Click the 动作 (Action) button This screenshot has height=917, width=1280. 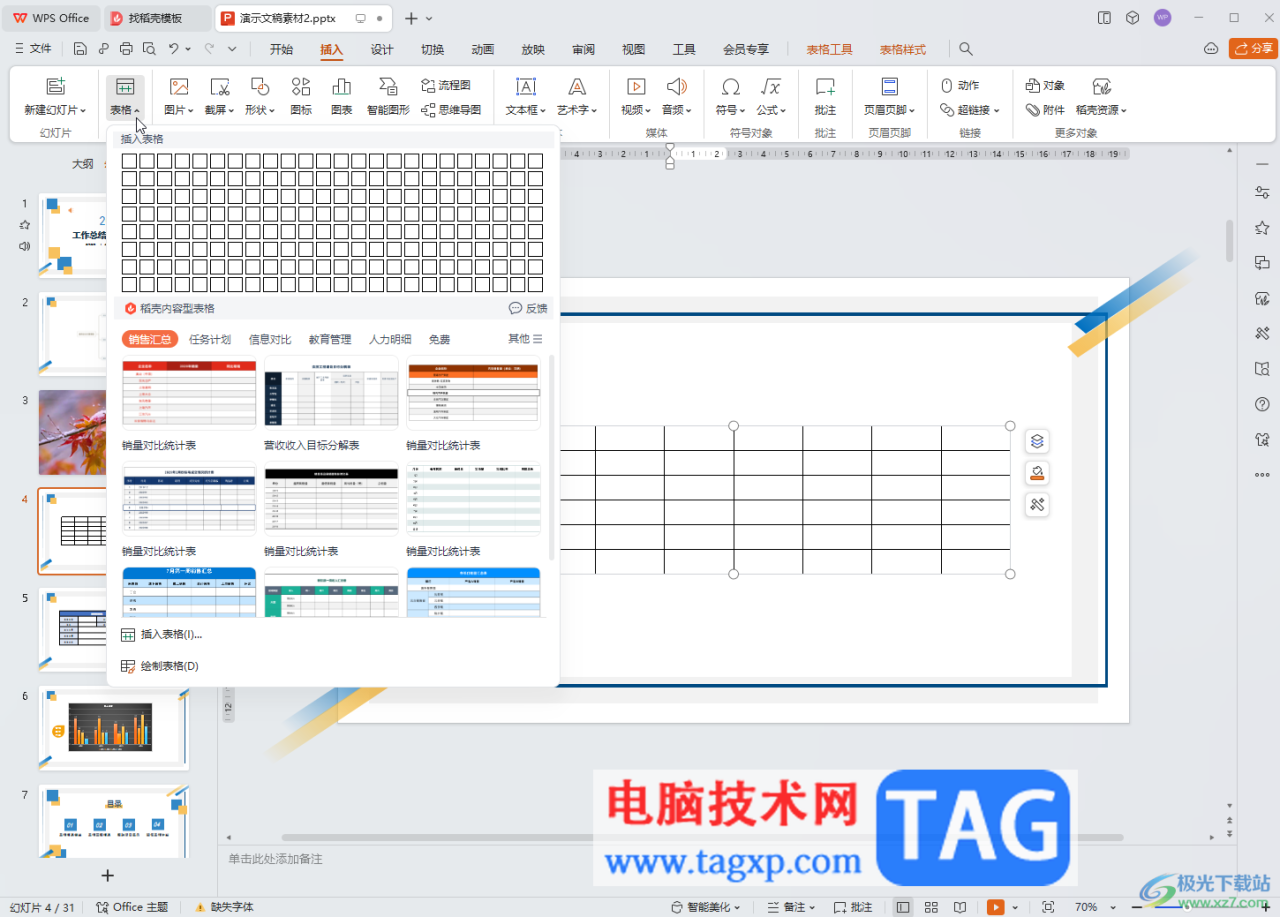point(960,86)
